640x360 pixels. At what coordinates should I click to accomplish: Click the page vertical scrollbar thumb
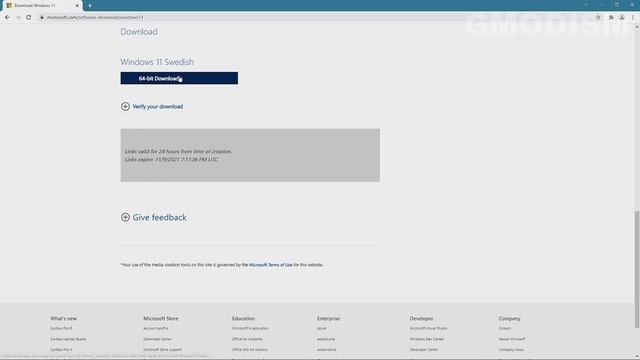point(637,269)
